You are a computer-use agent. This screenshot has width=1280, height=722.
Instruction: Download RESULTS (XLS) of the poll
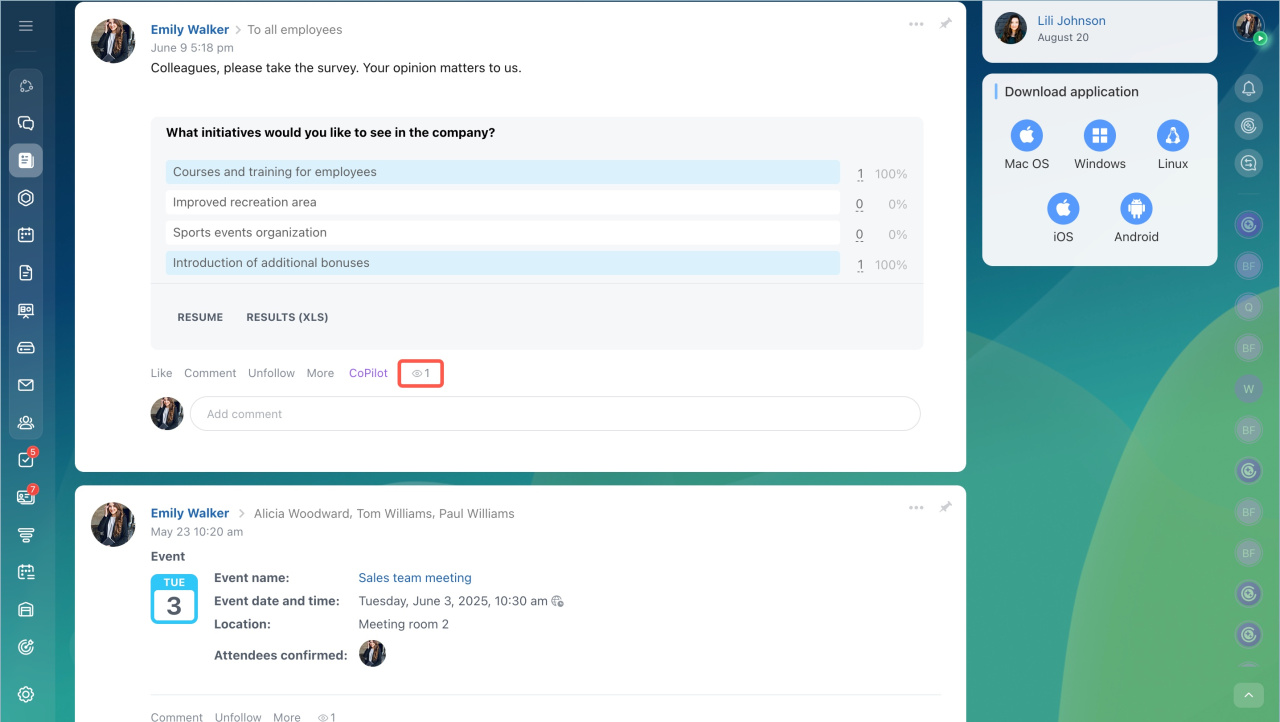287,317
